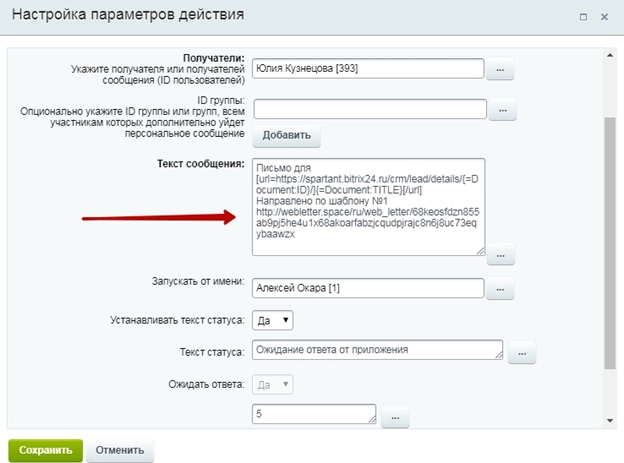
Task: Expand the Устанавливать текст статуса dropdown
Action: click(273, 320)
